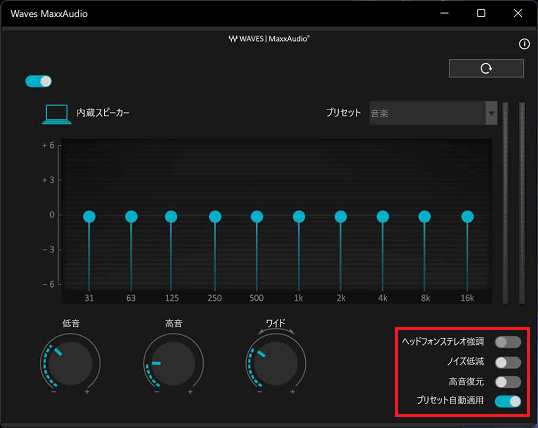
Task: Click the minus sign under bass knob
Action: tap(54, 392)
